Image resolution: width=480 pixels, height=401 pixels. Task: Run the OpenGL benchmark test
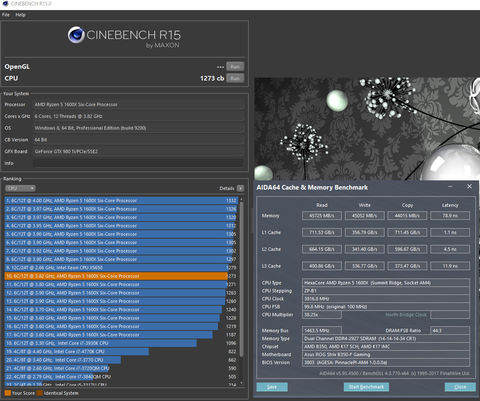pyautogui.click(x=235, y=66)
